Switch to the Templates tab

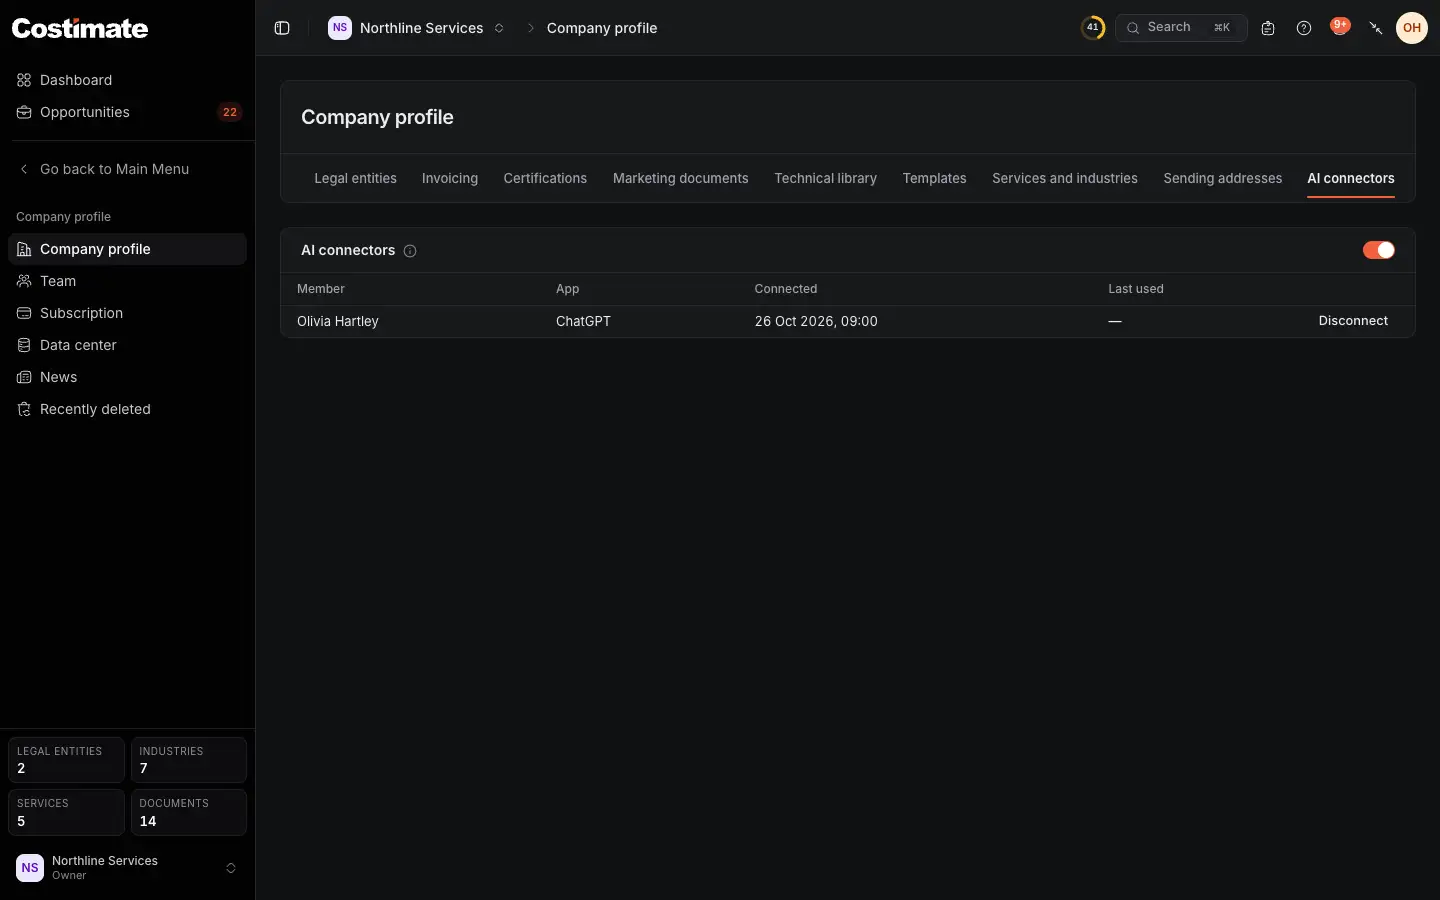[x=934, y=178]
